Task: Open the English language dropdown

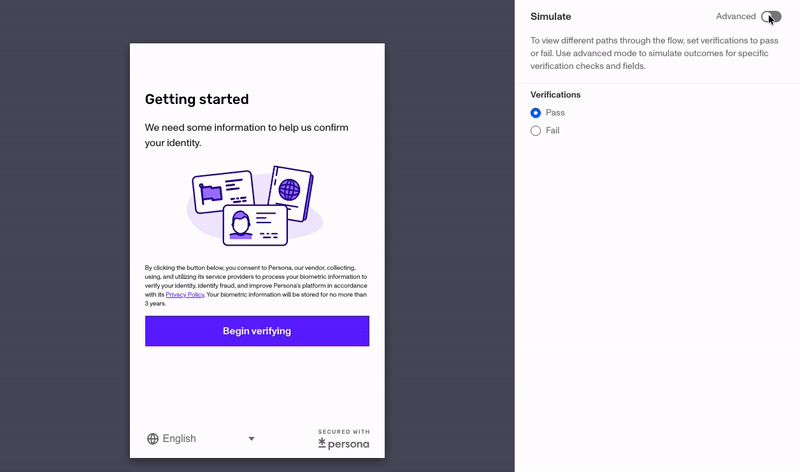Action: 201,438
